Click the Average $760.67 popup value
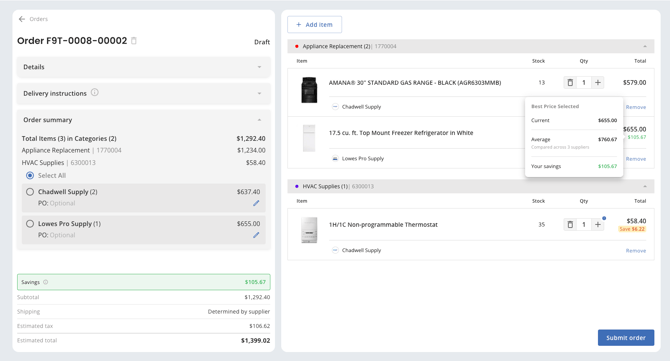670x361 pixels. click(607, 139)
